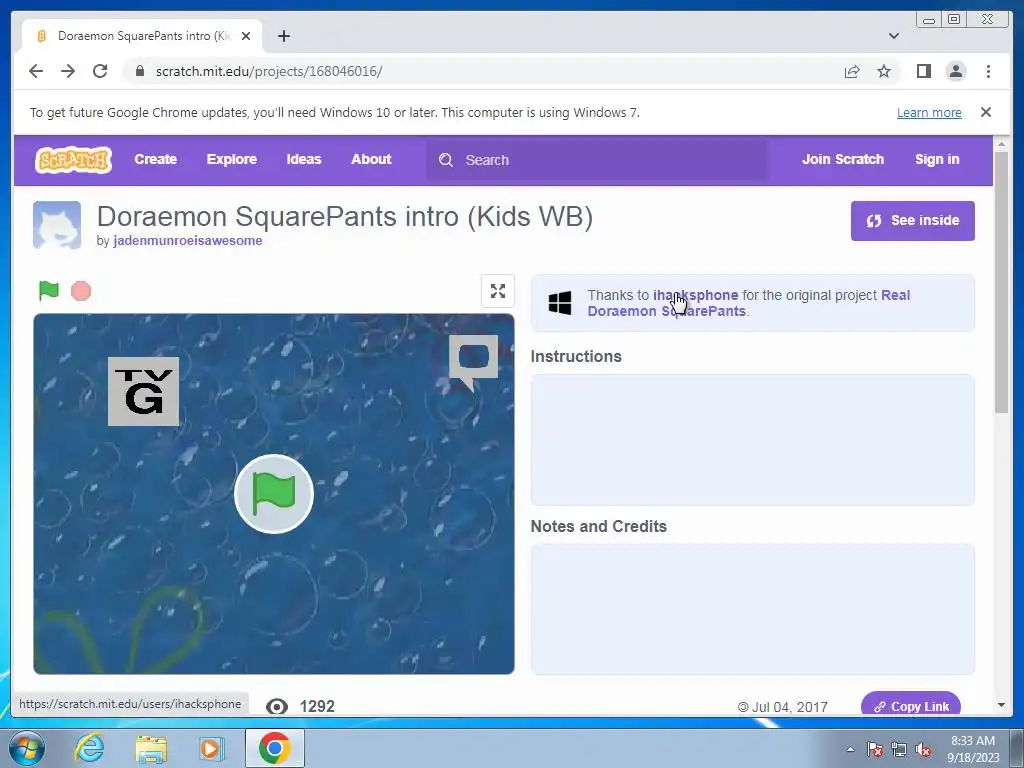The width and height of the screenshot is (1024, 768).
Task: Open Internet Explorer from taskbar
Action: coord(89,748)
